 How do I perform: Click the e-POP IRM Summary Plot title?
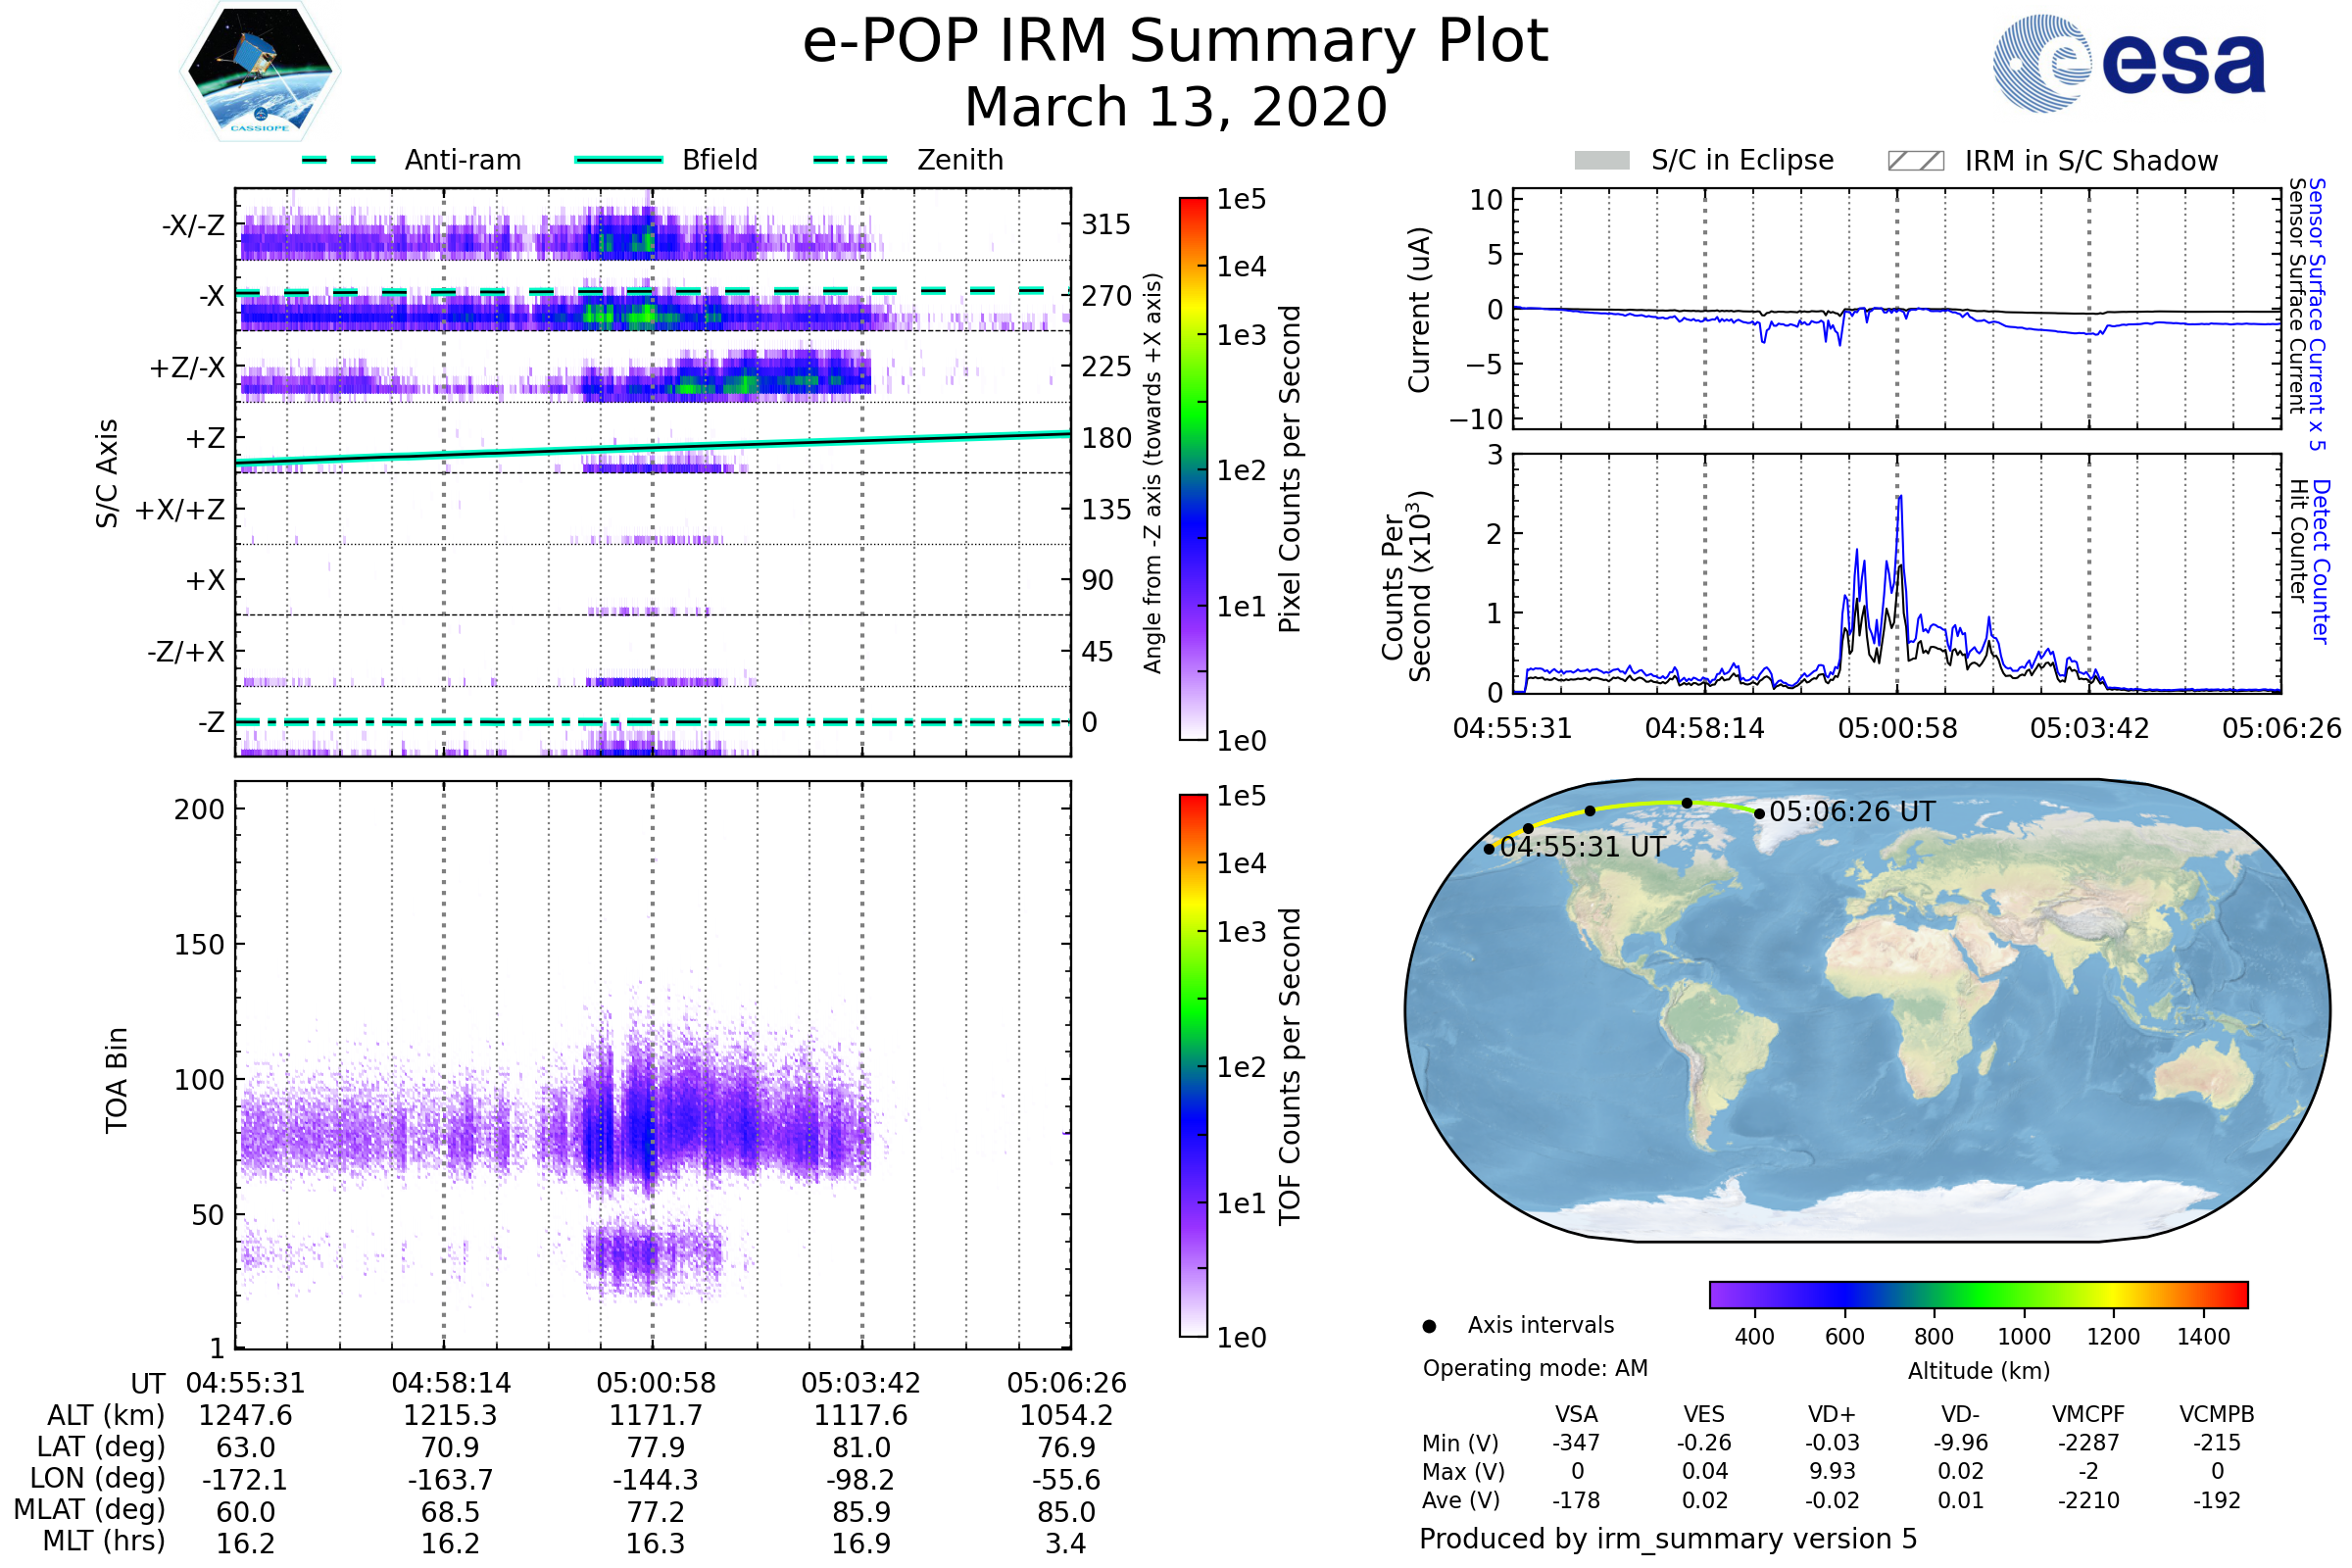(1175, 42)
